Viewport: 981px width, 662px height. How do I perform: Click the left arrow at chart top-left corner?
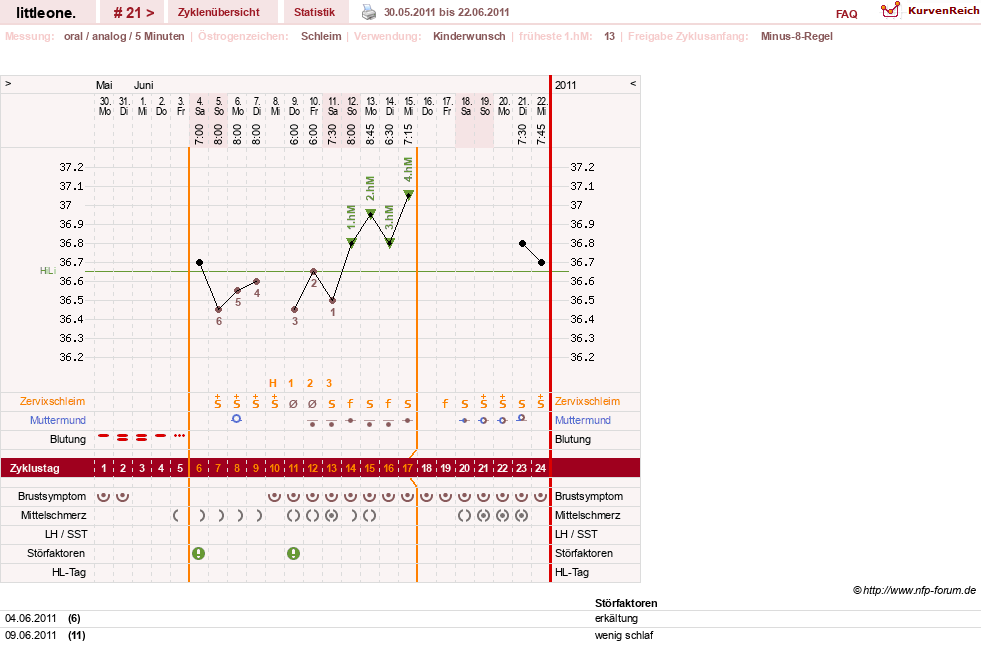point(8,83)
